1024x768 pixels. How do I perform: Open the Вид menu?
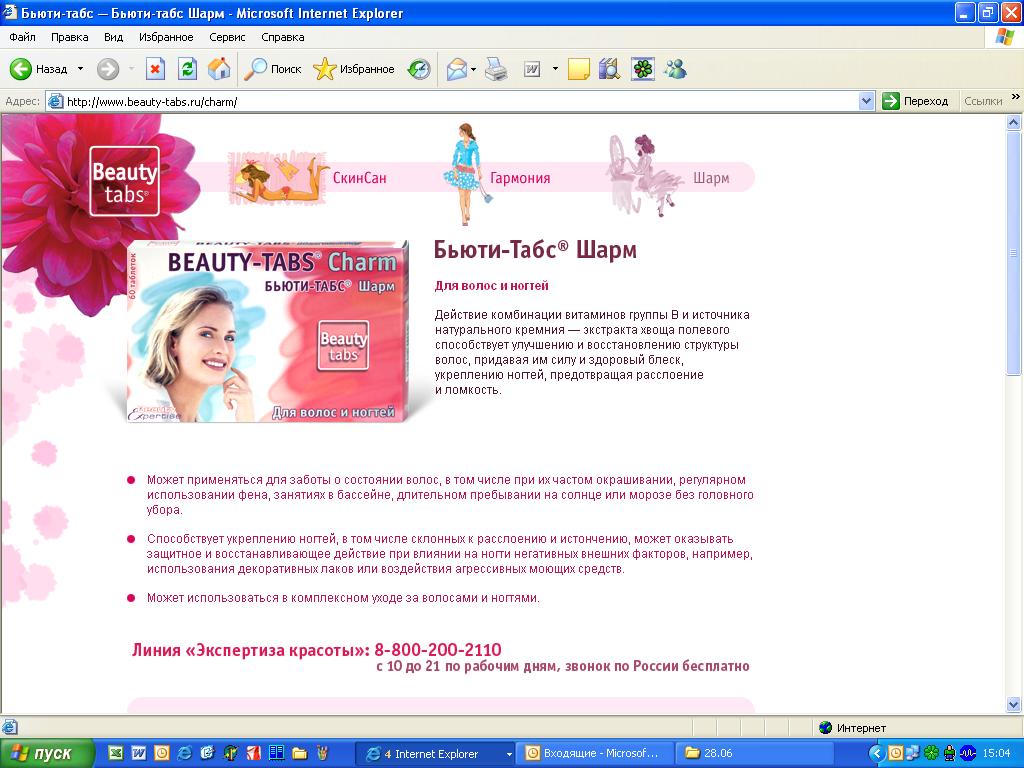coord(113,37)
